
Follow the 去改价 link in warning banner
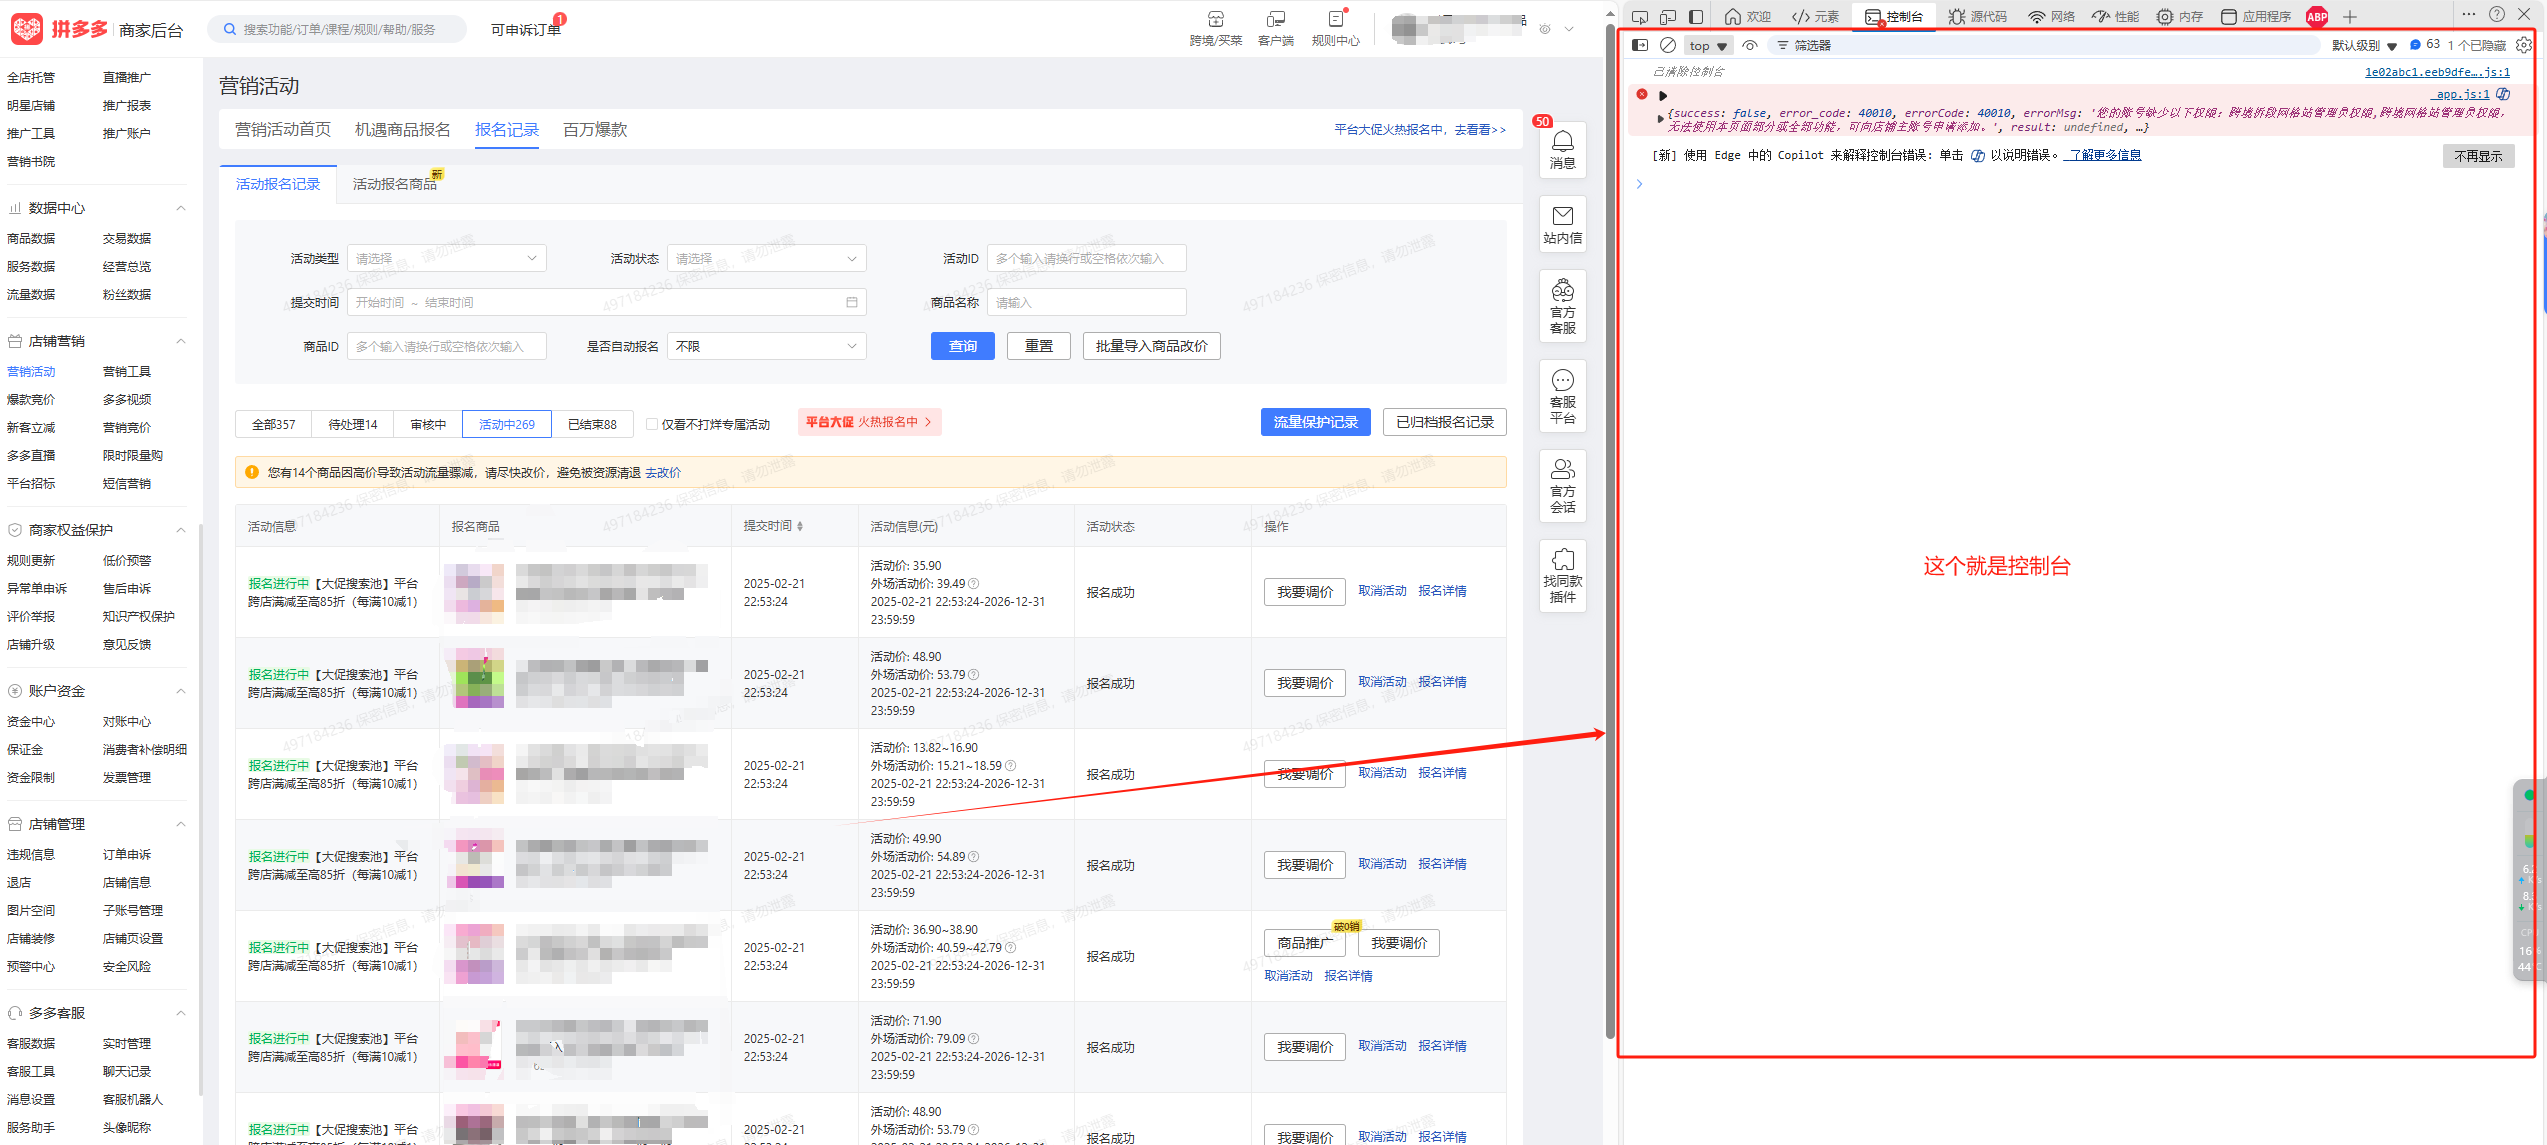tap(663, 473)
